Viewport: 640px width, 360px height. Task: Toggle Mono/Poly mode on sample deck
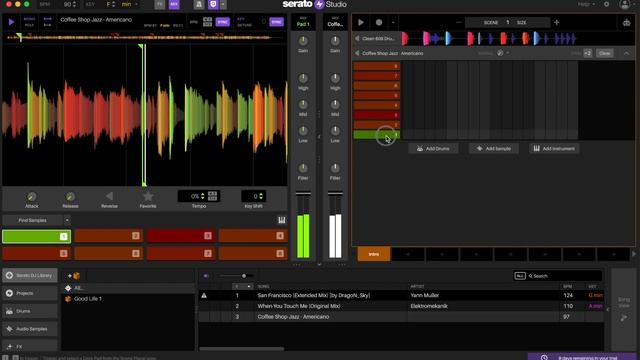[29, 22]
